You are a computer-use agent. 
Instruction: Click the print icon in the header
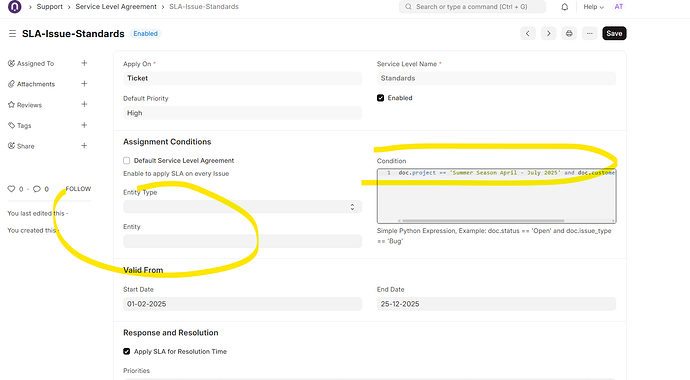[x=569, y=33]
